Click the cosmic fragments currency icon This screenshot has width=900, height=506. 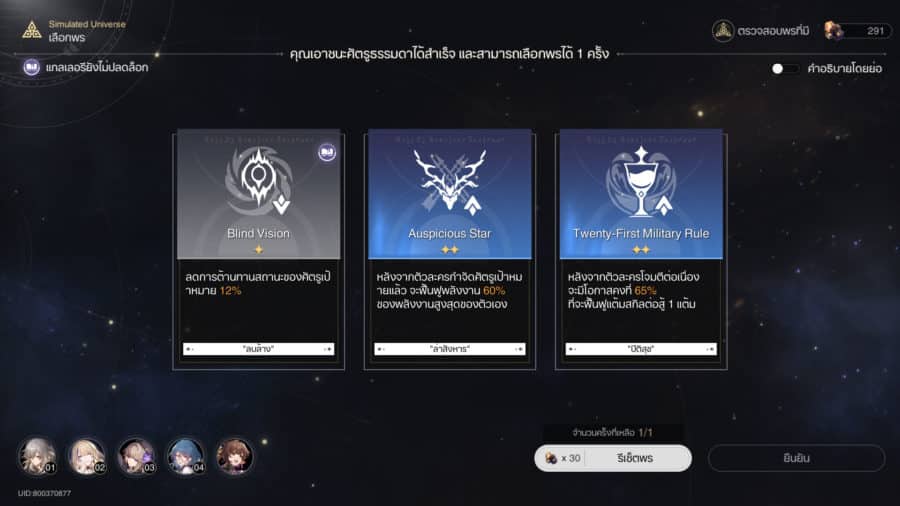point(833,30)
